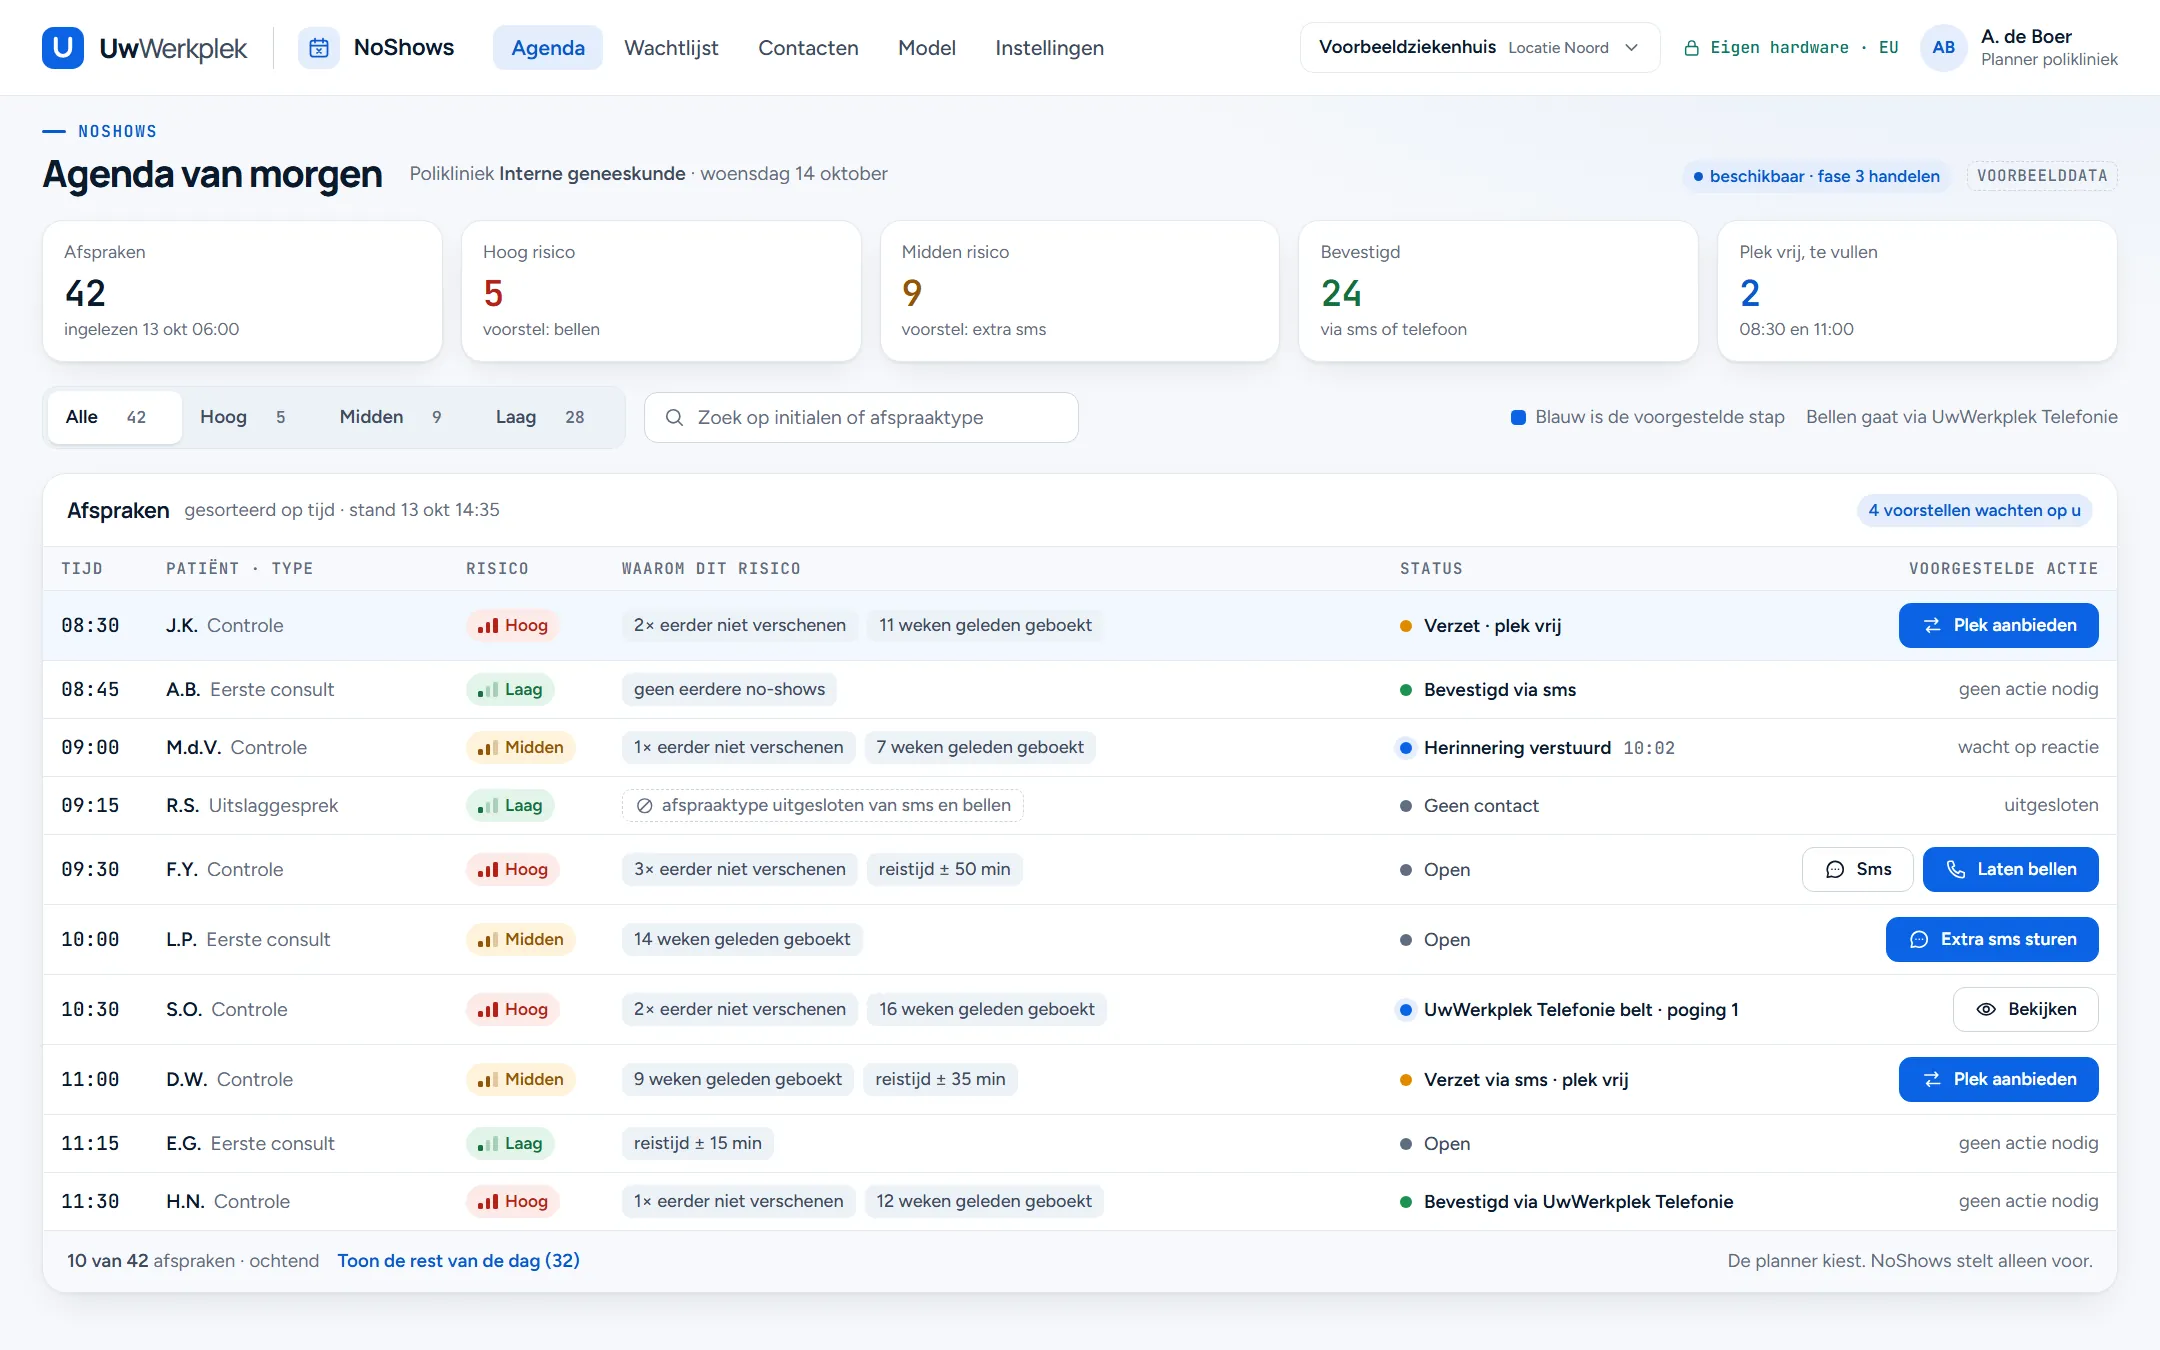2160x1350 pixels.
Task: Click the Hoog risk badge for F.Y.
Action: point(512,869)
